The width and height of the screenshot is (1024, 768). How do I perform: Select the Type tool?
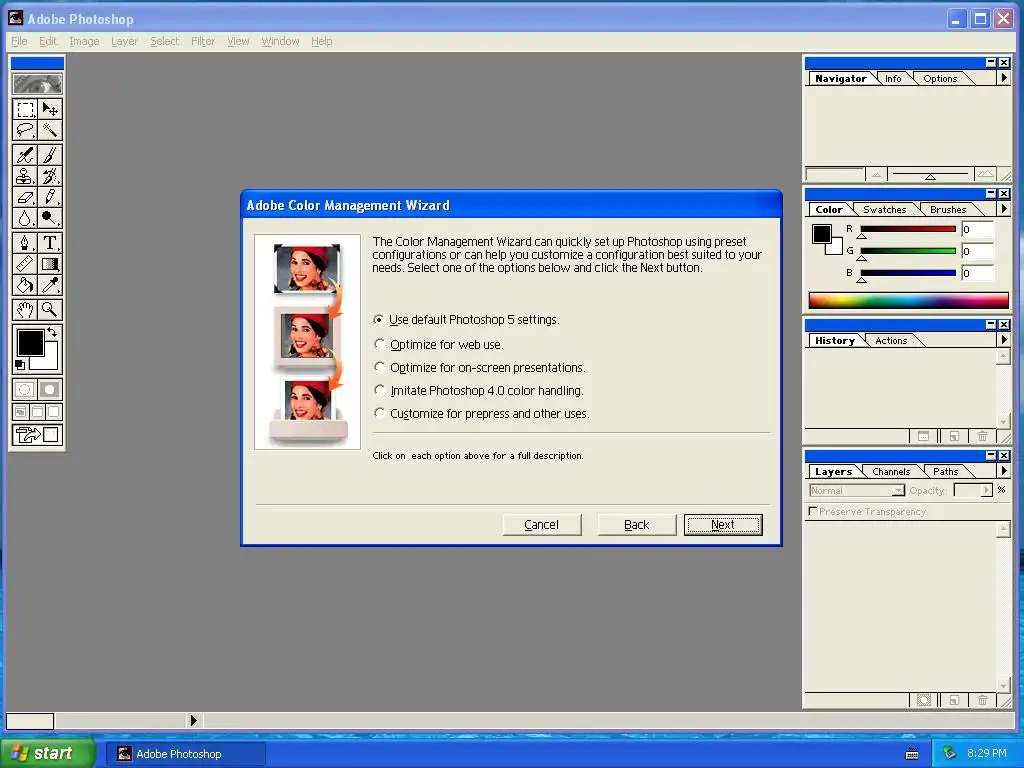(x=50, y=243)
